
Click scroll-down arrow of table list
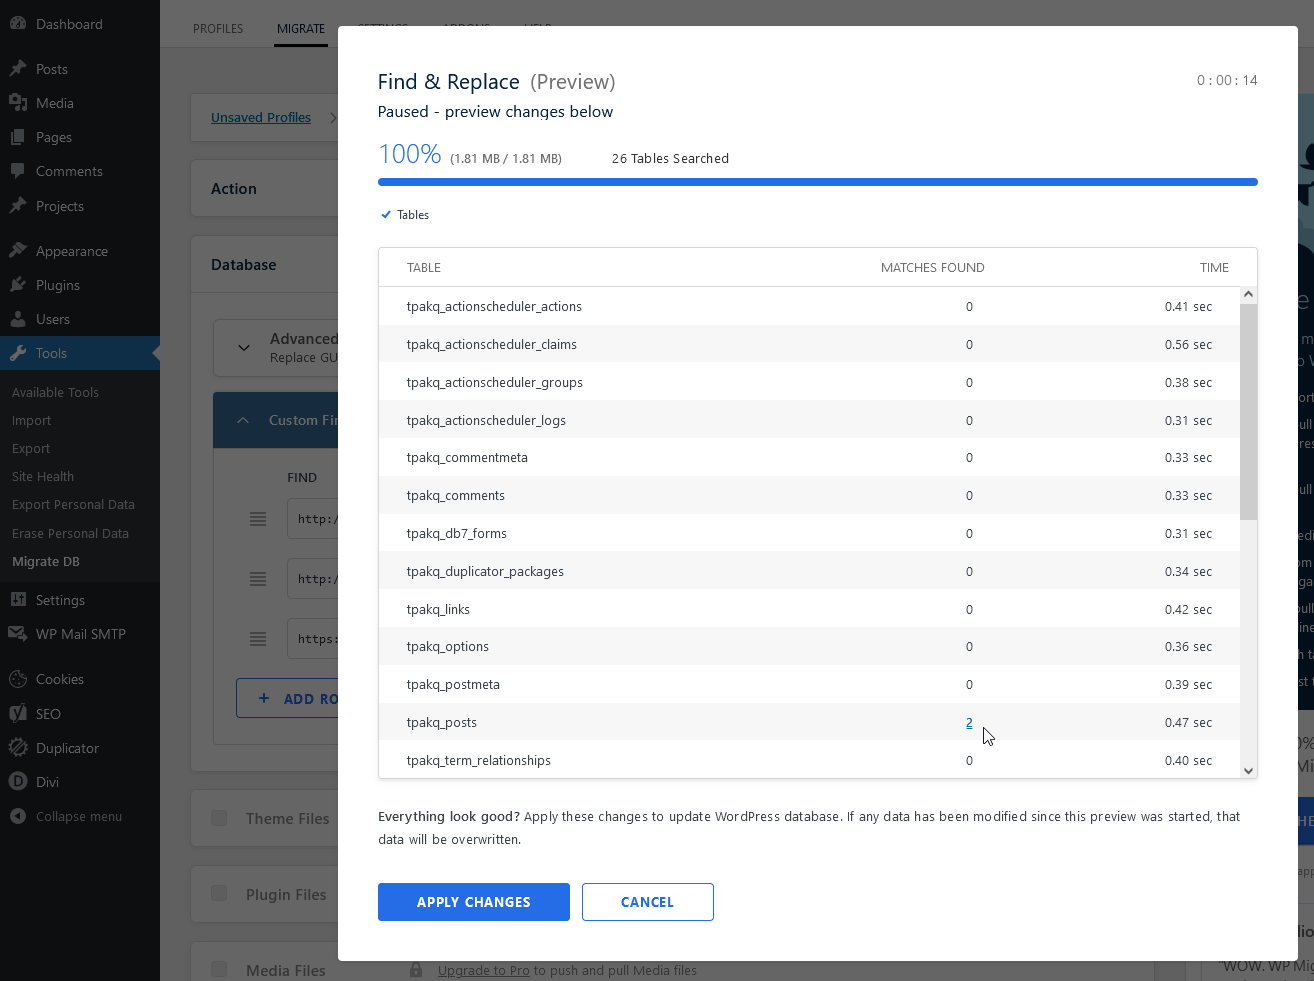click(x=1248, y=770)
